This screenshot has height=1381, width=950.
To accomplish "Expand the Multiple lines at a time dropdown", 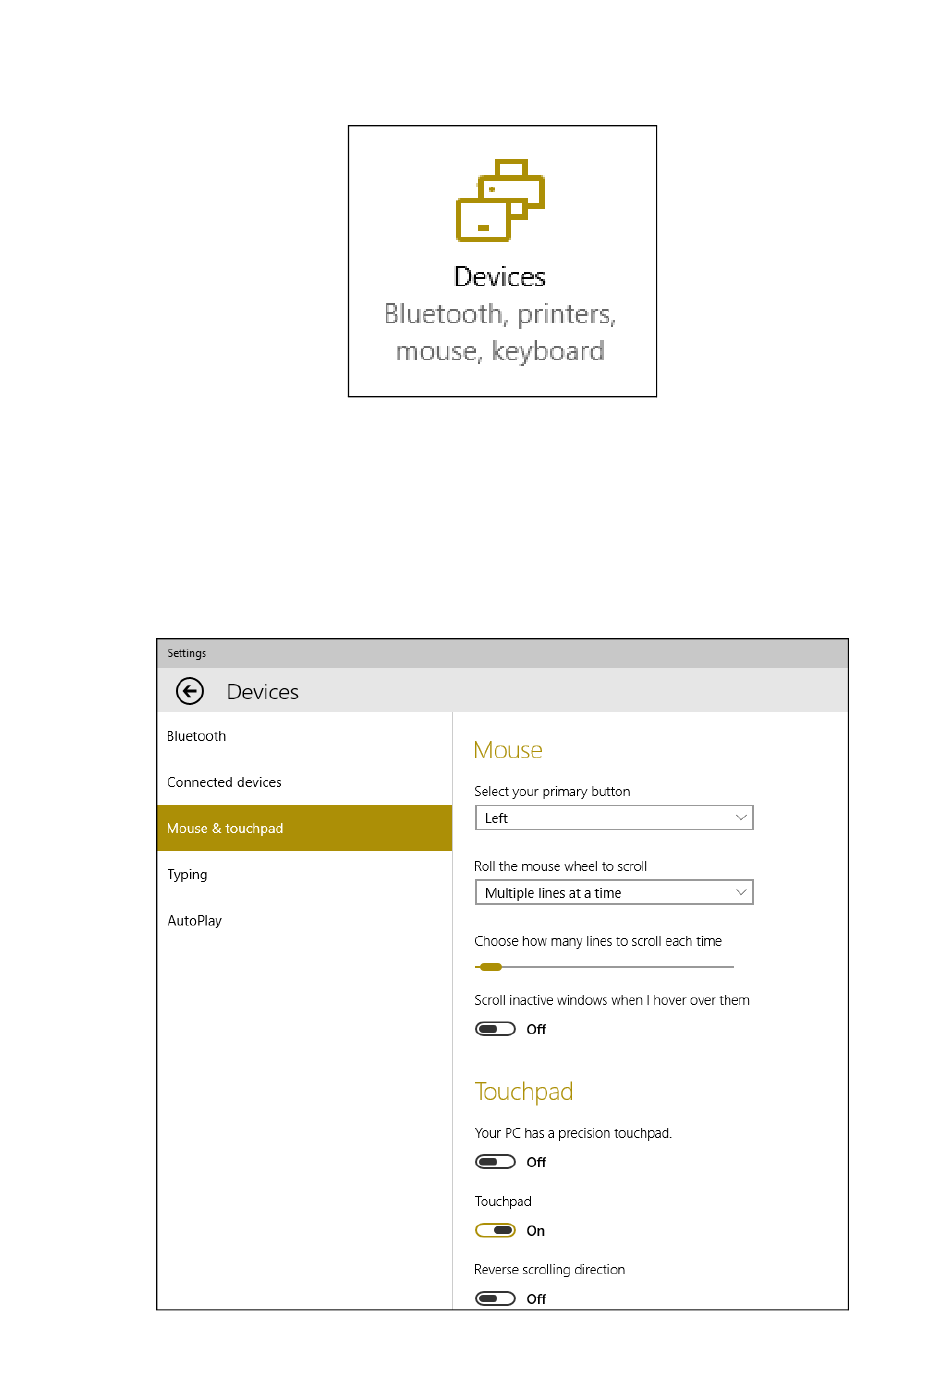I will tap(613, 893).
